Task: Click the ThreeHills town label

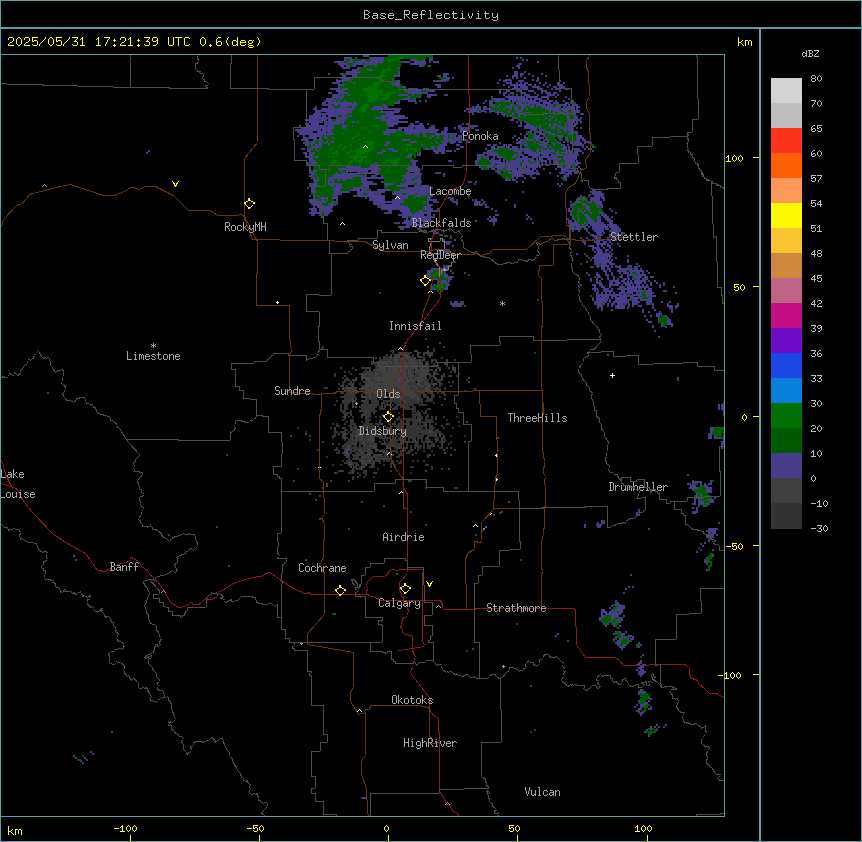Action: [537, 418]
